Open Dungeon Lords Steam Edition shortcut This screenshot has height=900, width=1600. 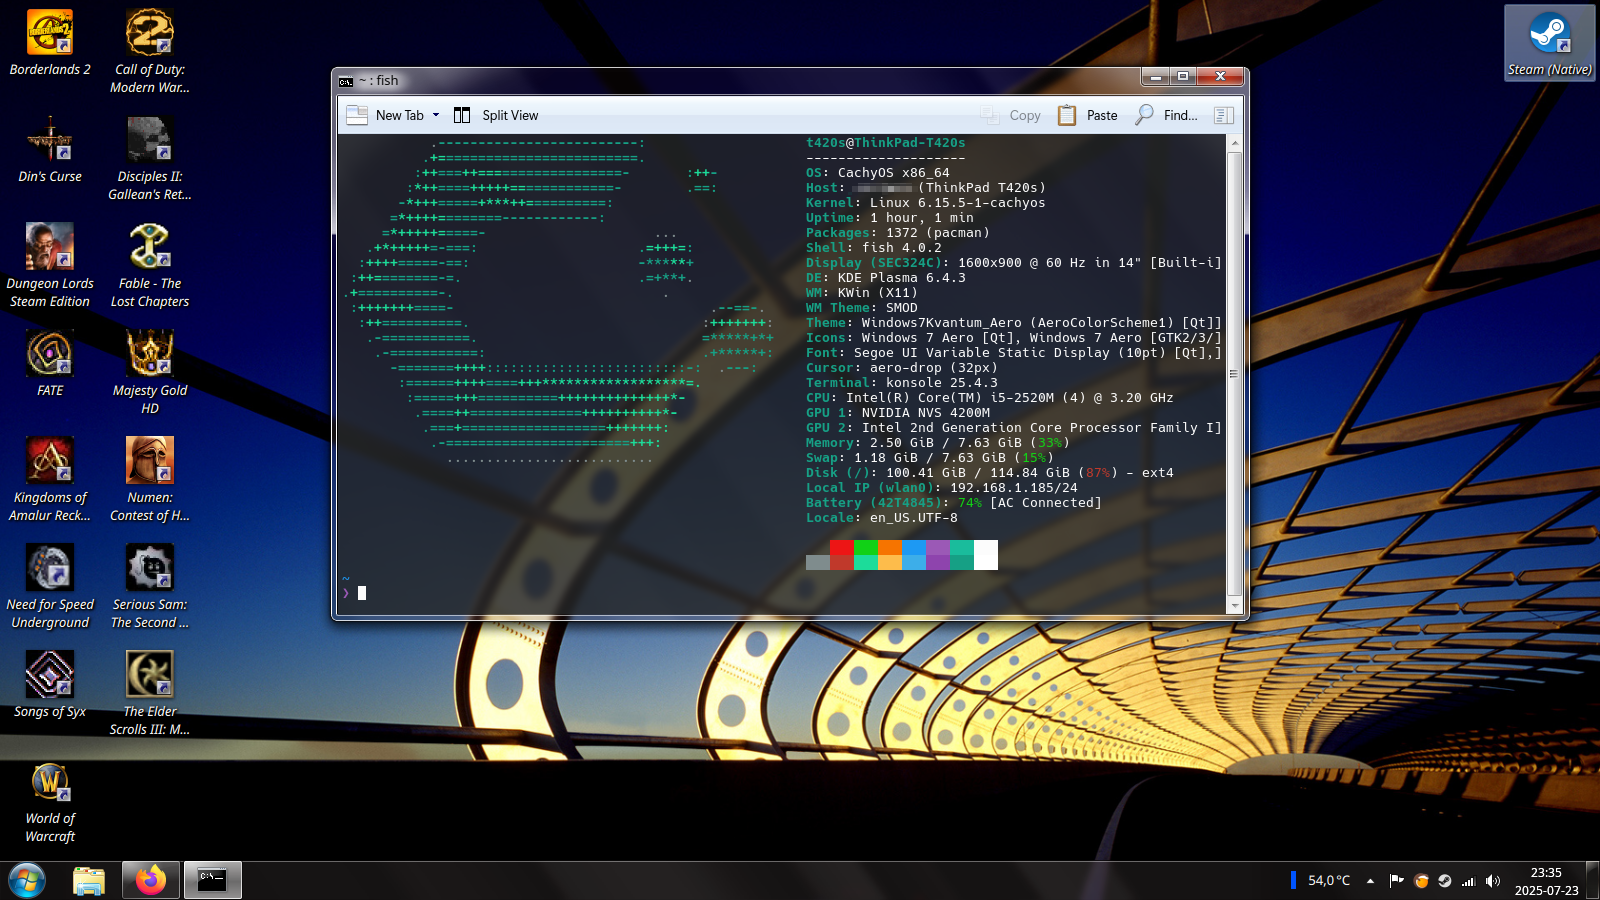[50, 266]
